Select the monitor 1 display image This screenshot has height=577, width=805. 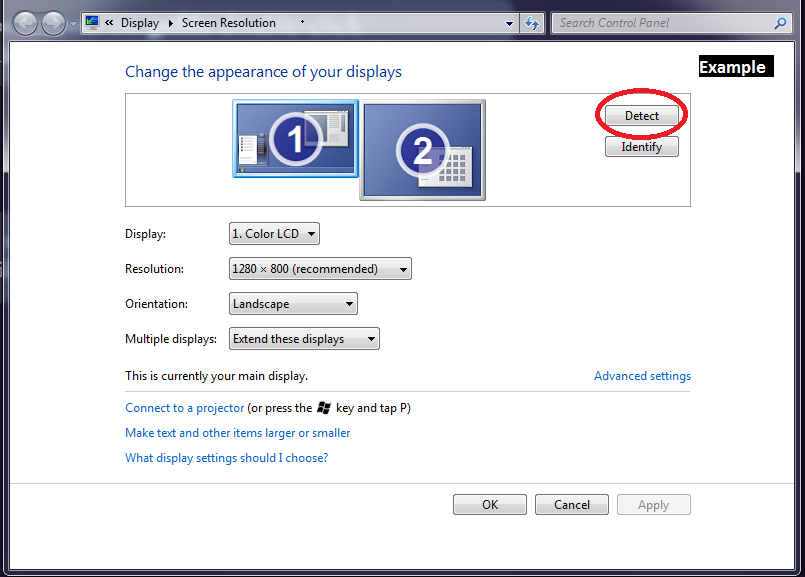(295, 138)
